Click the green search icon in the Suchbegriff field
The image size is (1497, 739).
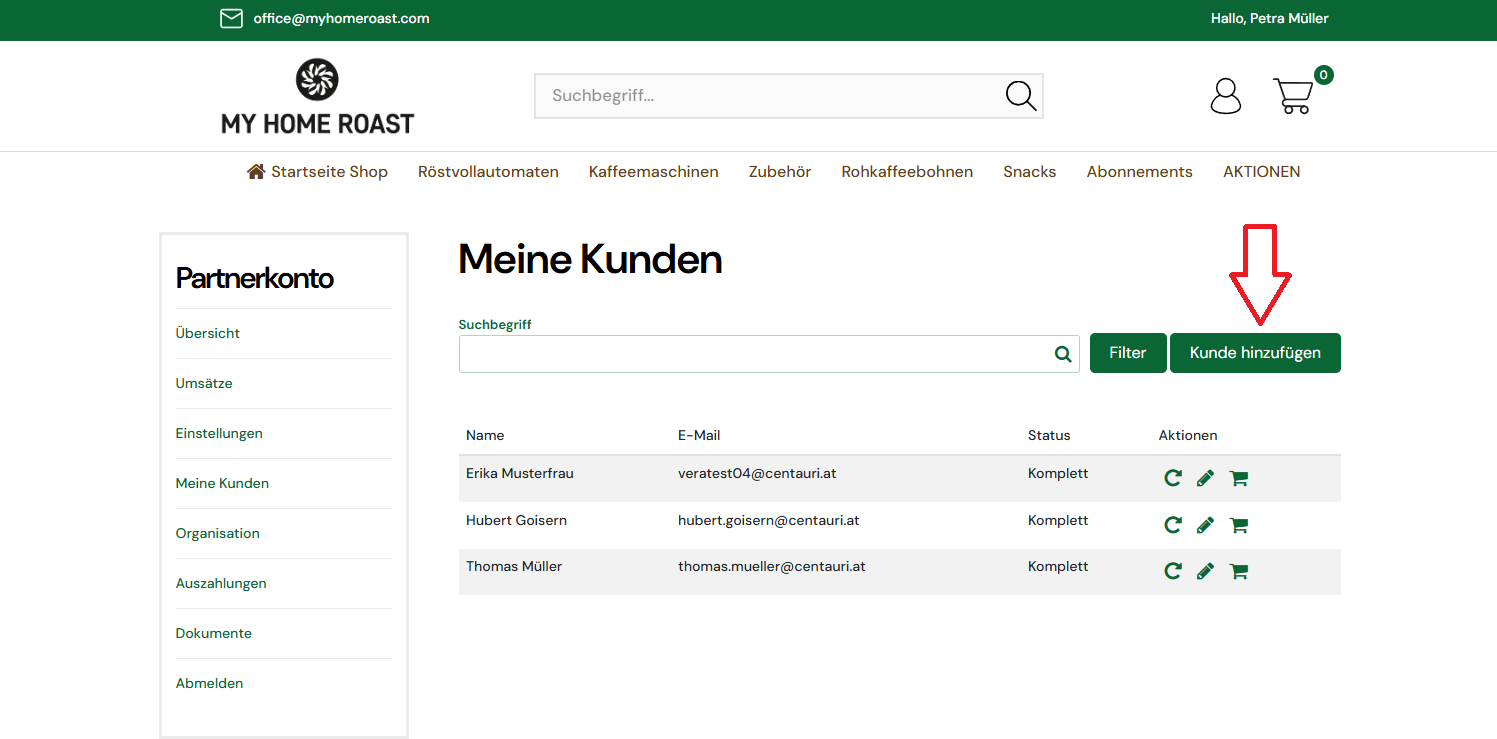[x=1063, y=354]
